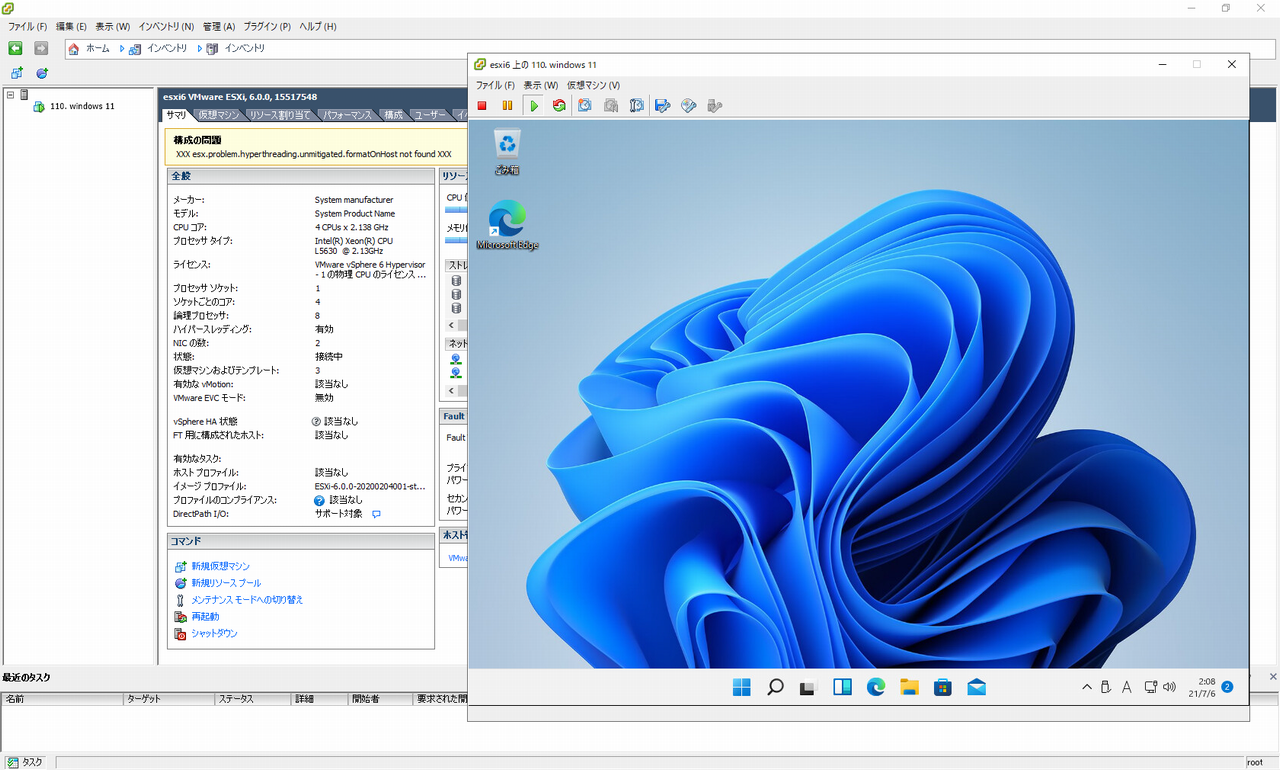Open Mail app from the VM taskbar
This screenshot has height=770, width=1280.
click(x=976, y=687)
